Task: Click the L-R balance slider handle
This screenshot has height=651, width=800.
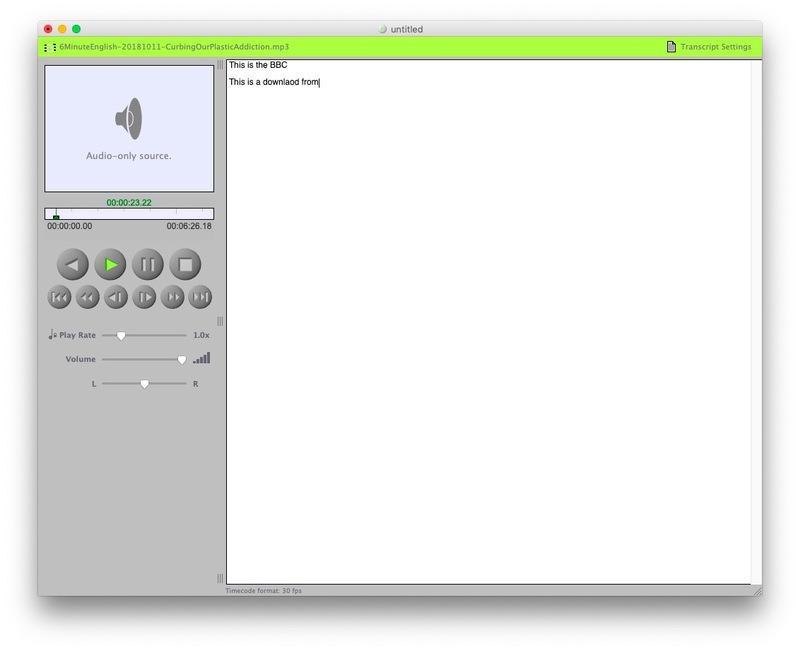Action: coord(144,384)
